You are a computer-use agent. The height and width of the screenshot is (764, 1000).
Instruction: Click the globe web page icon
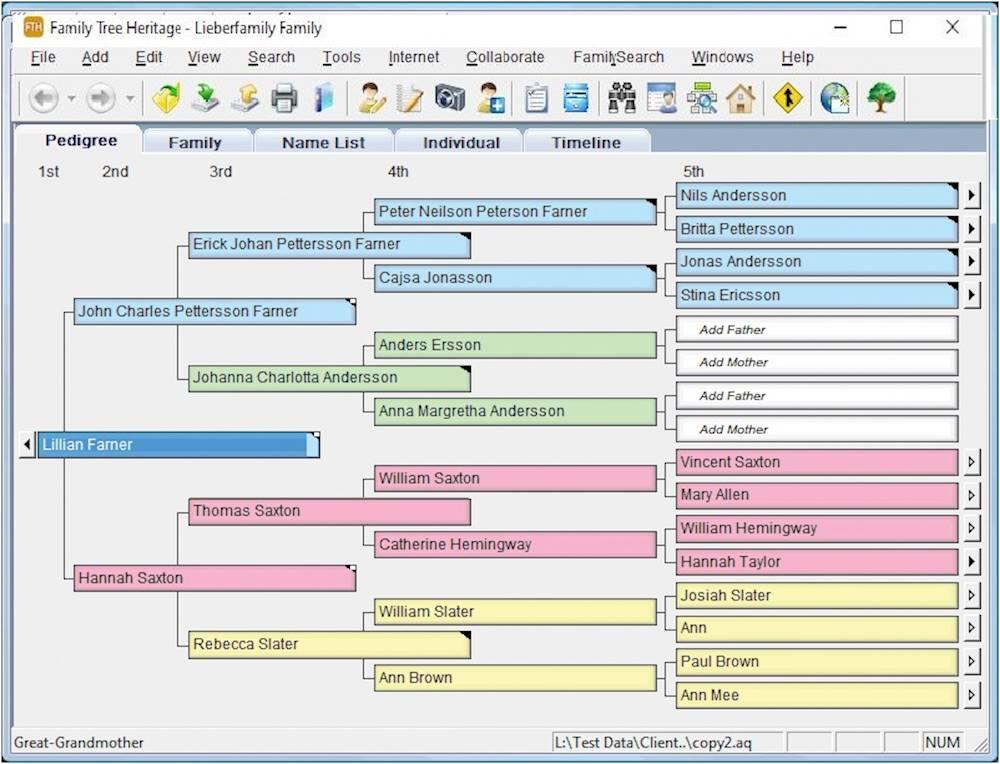tap(832, 98)
